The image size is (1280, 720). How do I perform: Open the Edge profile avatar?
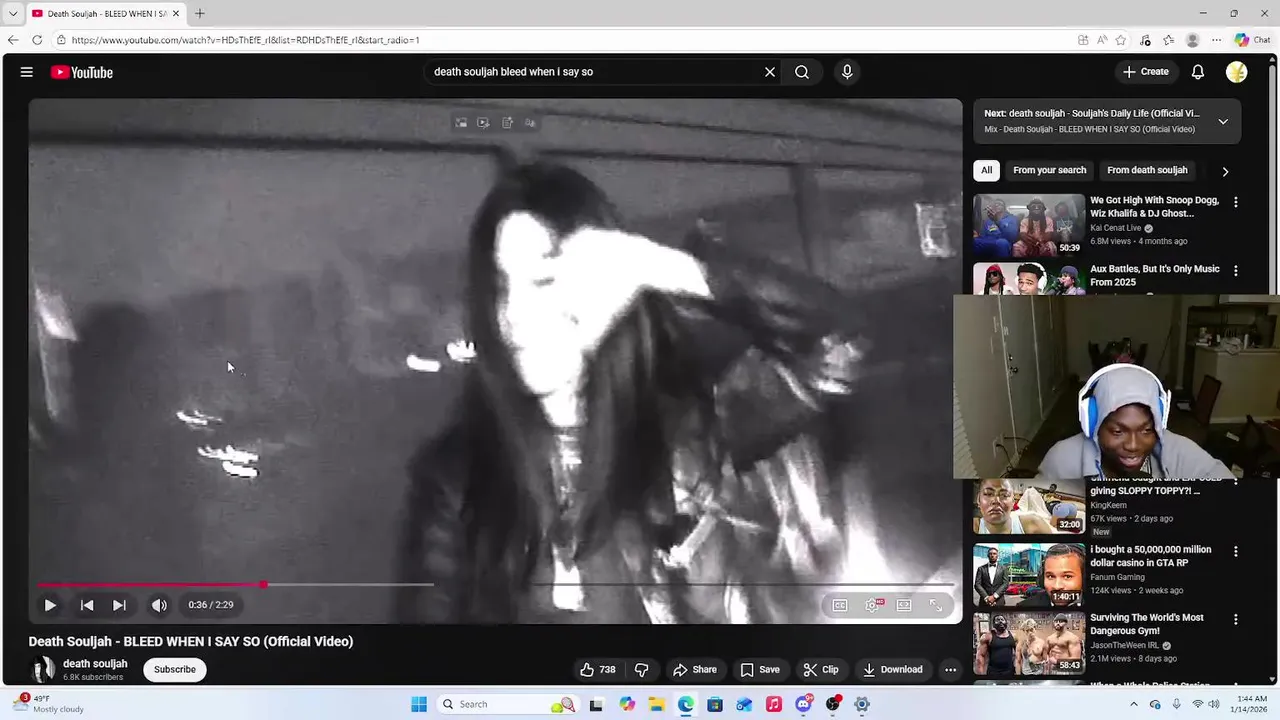pyautogui.click(x=1192, y=40)
